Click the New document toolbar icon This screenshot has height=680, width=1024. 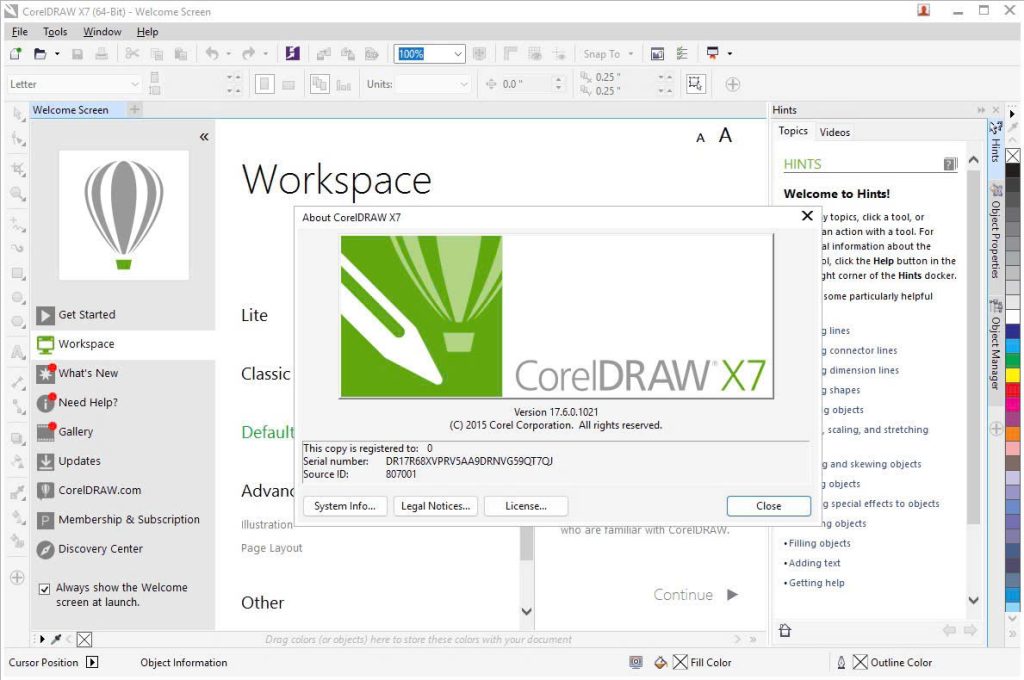pyautogui.click(x=16, y=54)
